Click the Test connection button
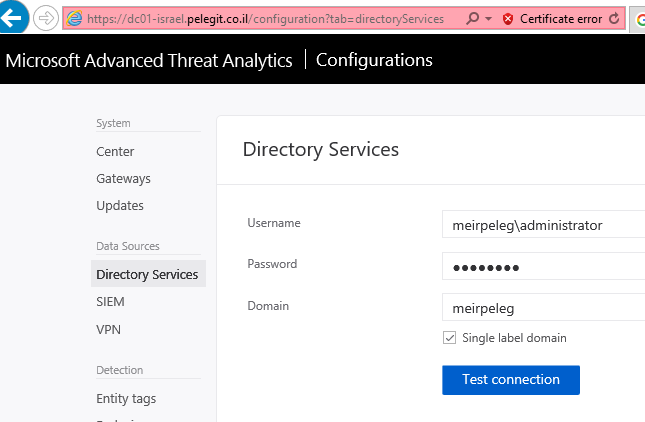 coord(511,380)
